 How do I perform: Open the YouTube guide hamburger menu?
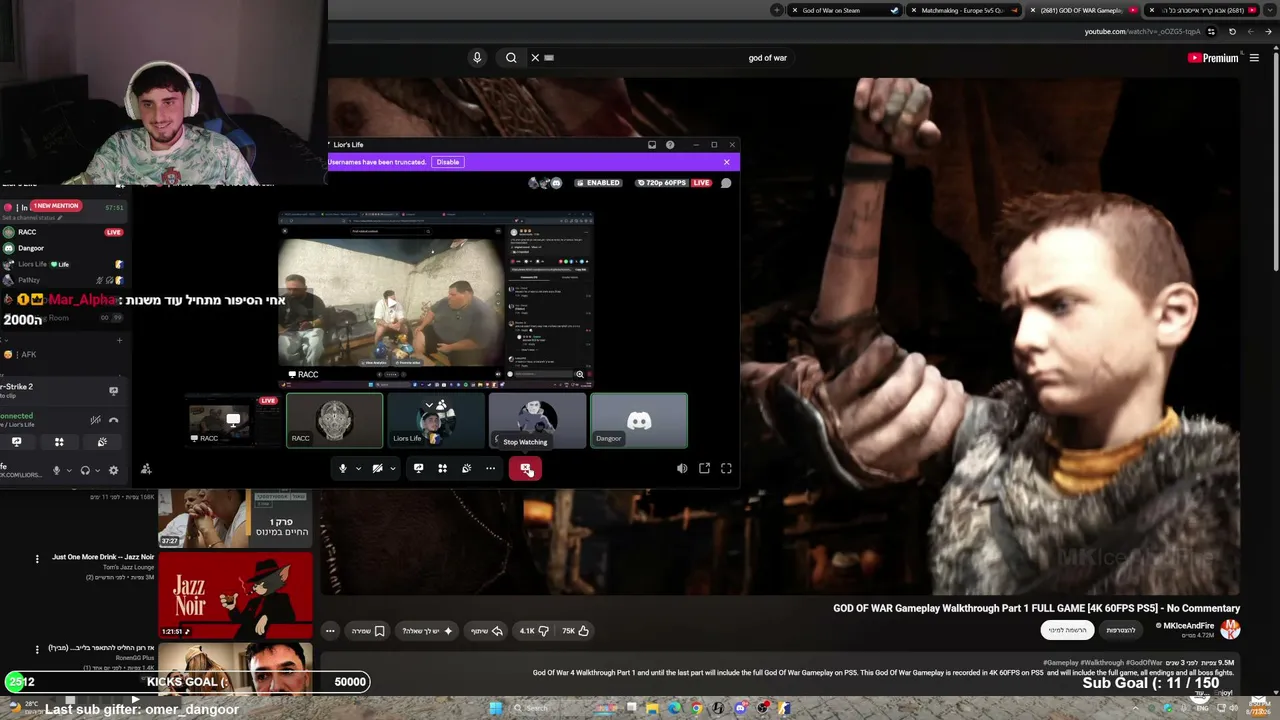pos(1254,58)
